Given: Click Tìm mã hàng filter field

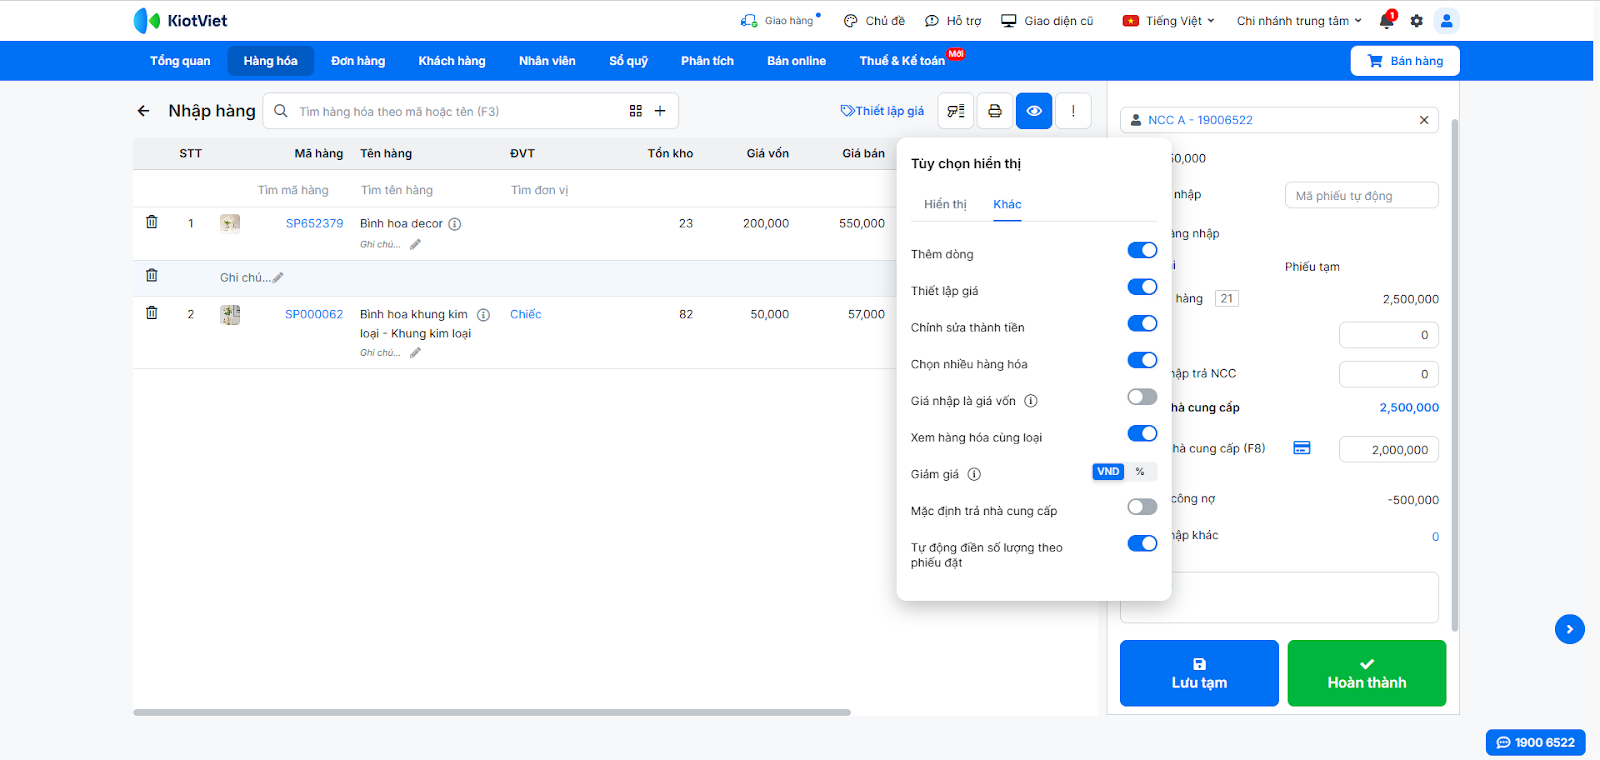Looking at the screenshot, I should (293, 190).
